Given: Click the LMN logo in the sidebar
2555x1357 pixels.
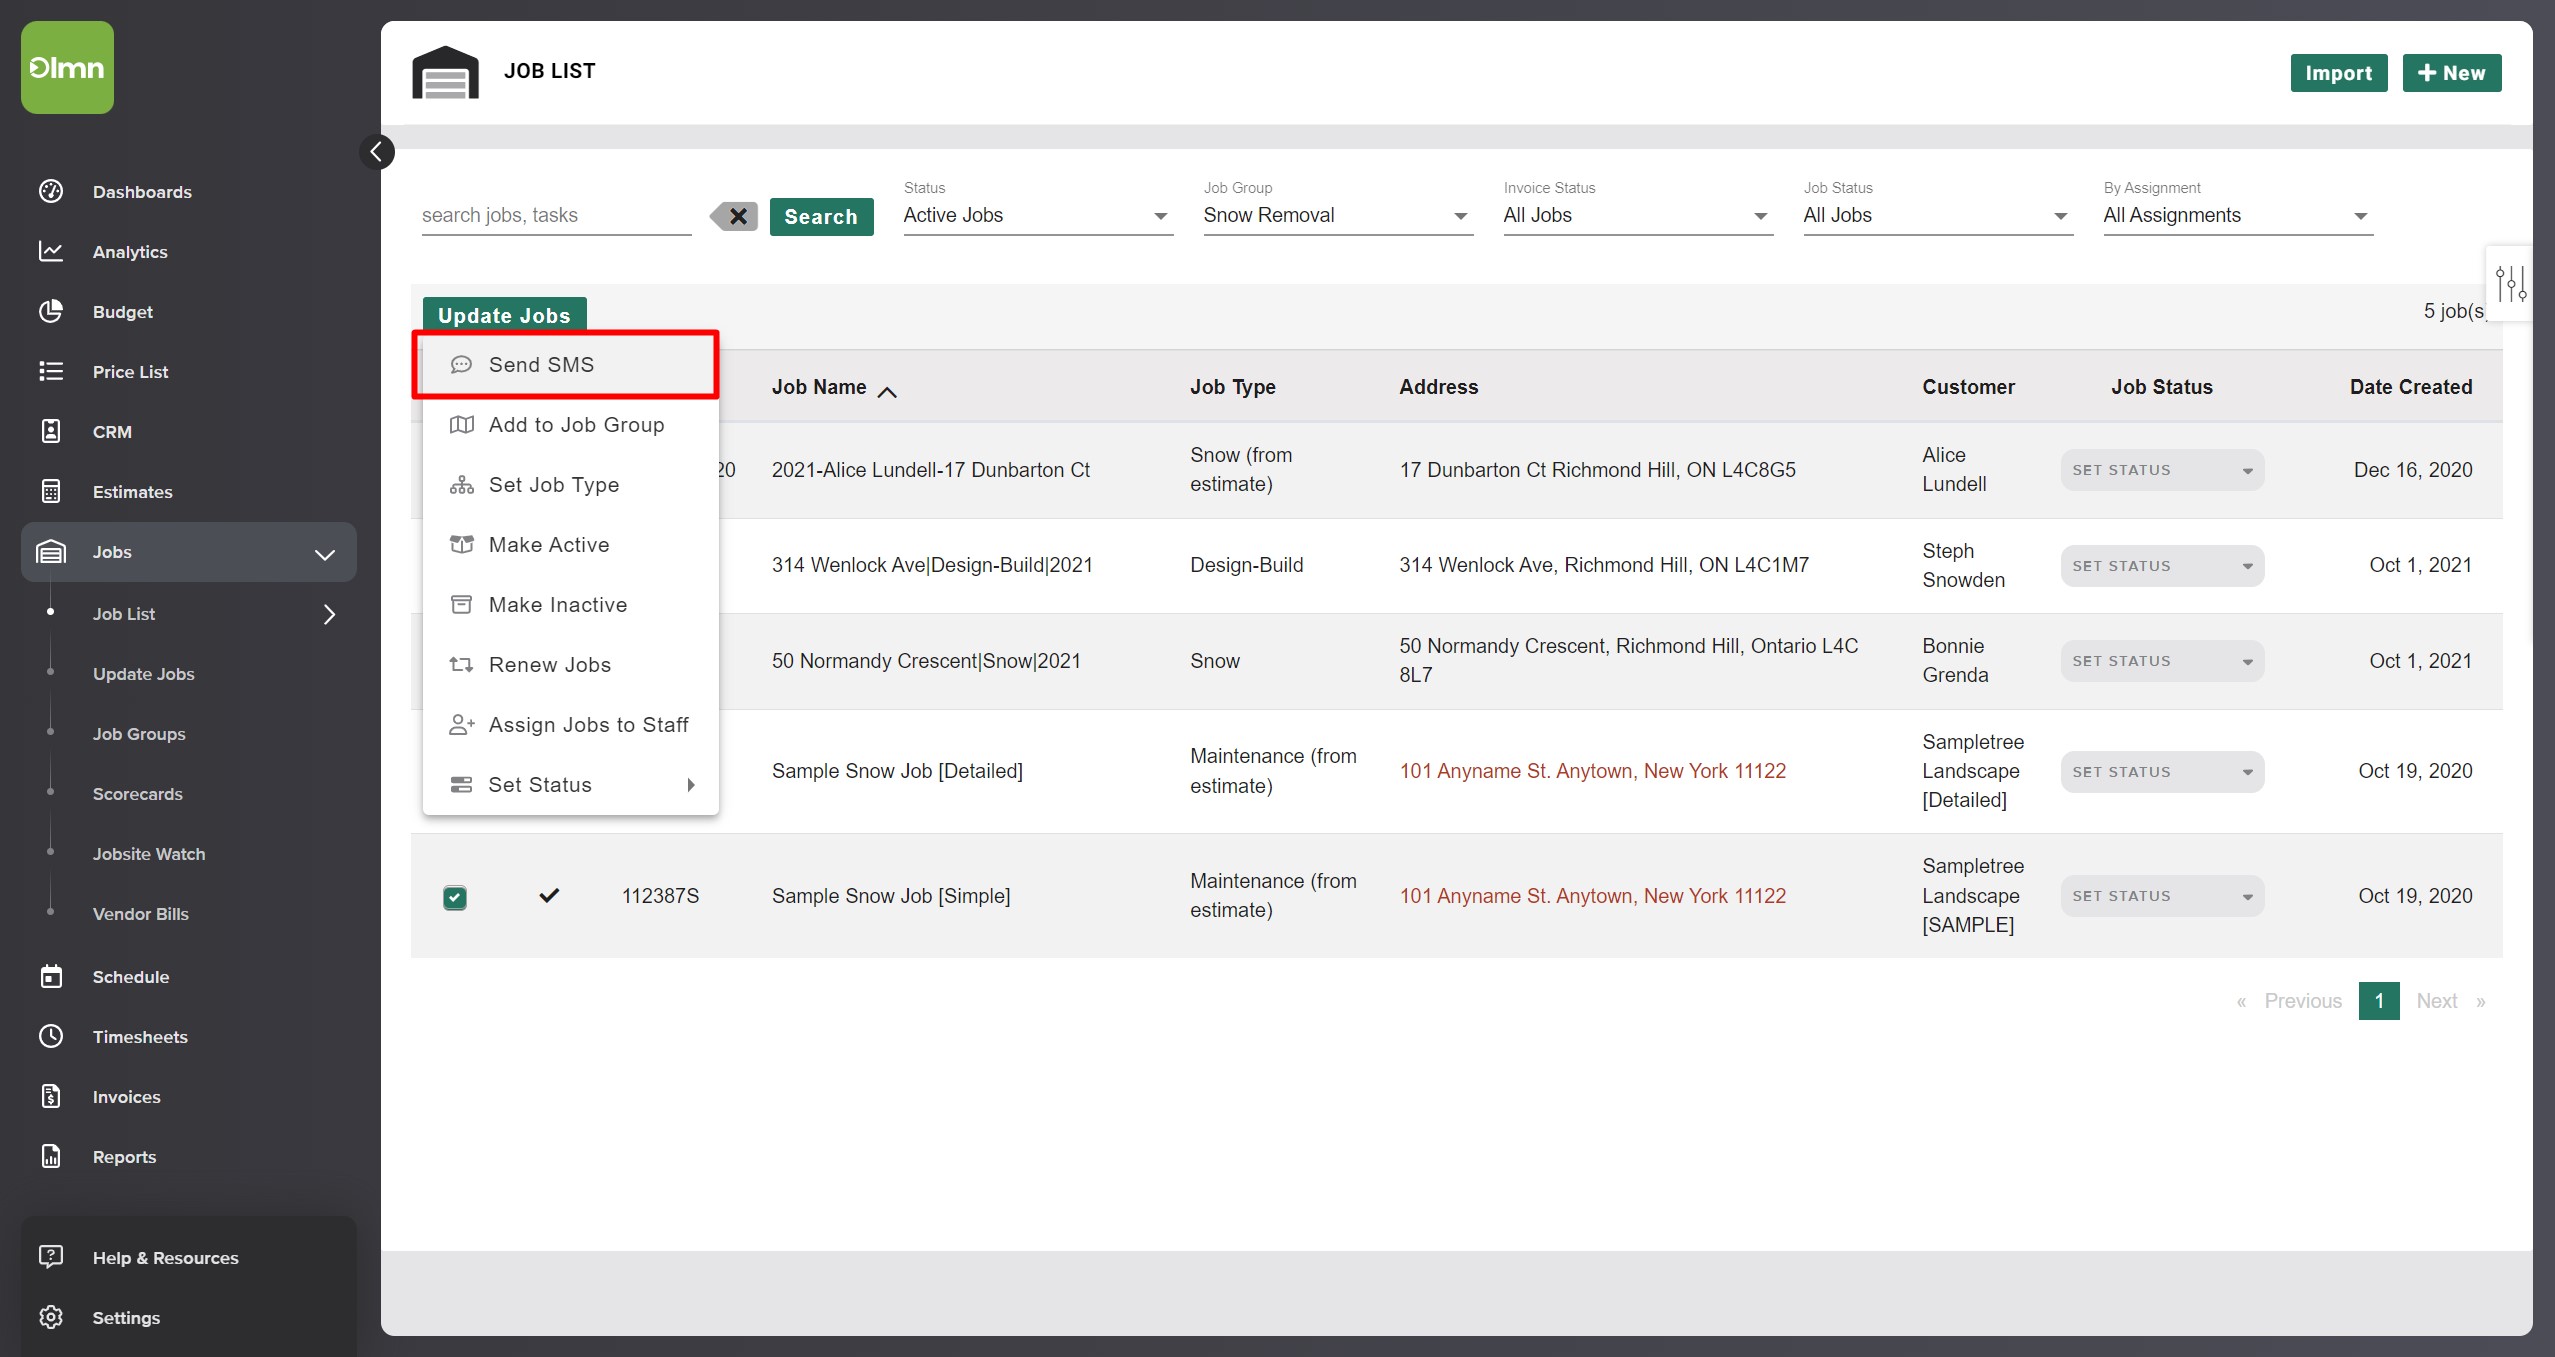Looking at the screenshot, I should tap(67, 67).
